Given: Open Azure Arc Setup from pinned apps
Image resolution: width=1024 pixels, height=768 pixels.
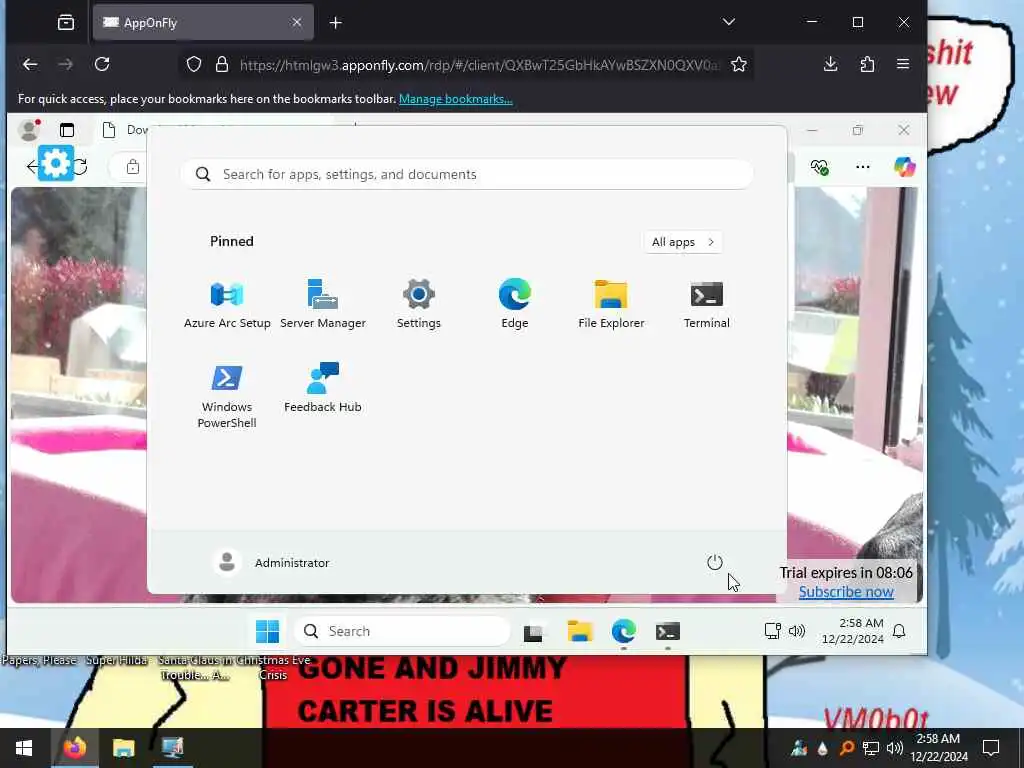Looking at the screenshot, I should point(227,304).
